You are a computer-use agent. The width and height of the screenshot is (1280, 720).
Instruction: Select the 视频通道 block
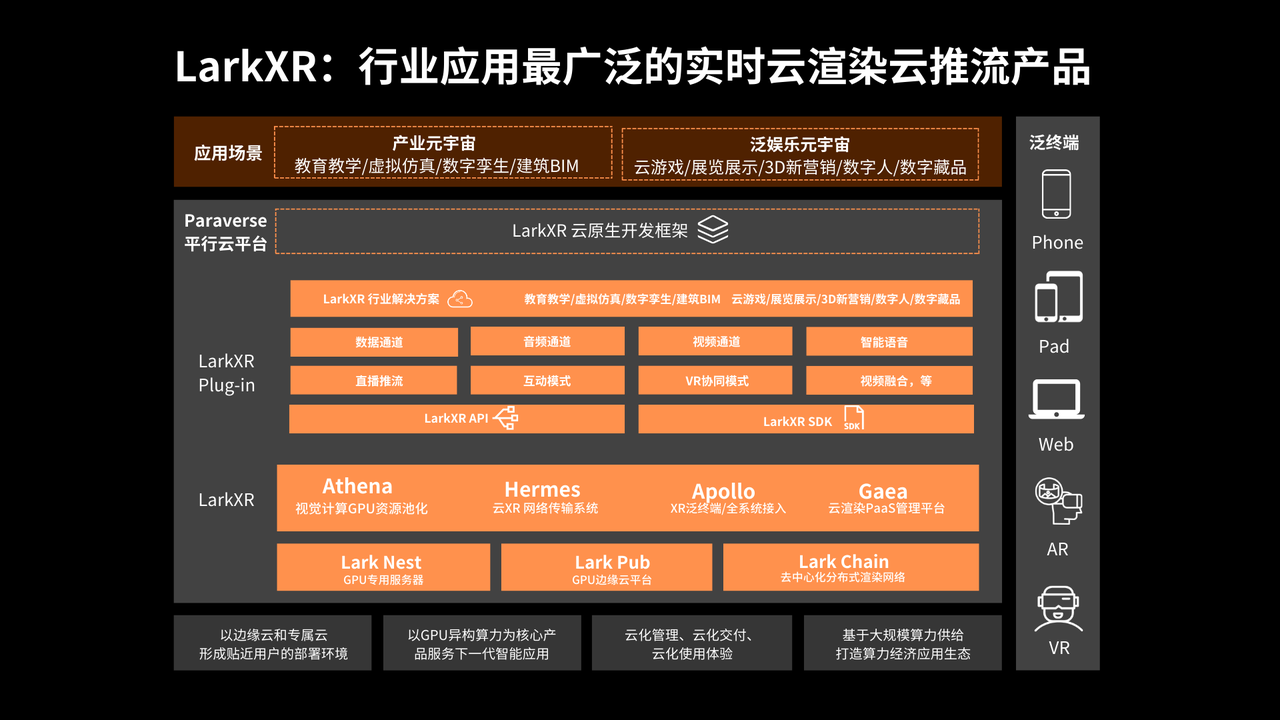click(x=716, y=342)
